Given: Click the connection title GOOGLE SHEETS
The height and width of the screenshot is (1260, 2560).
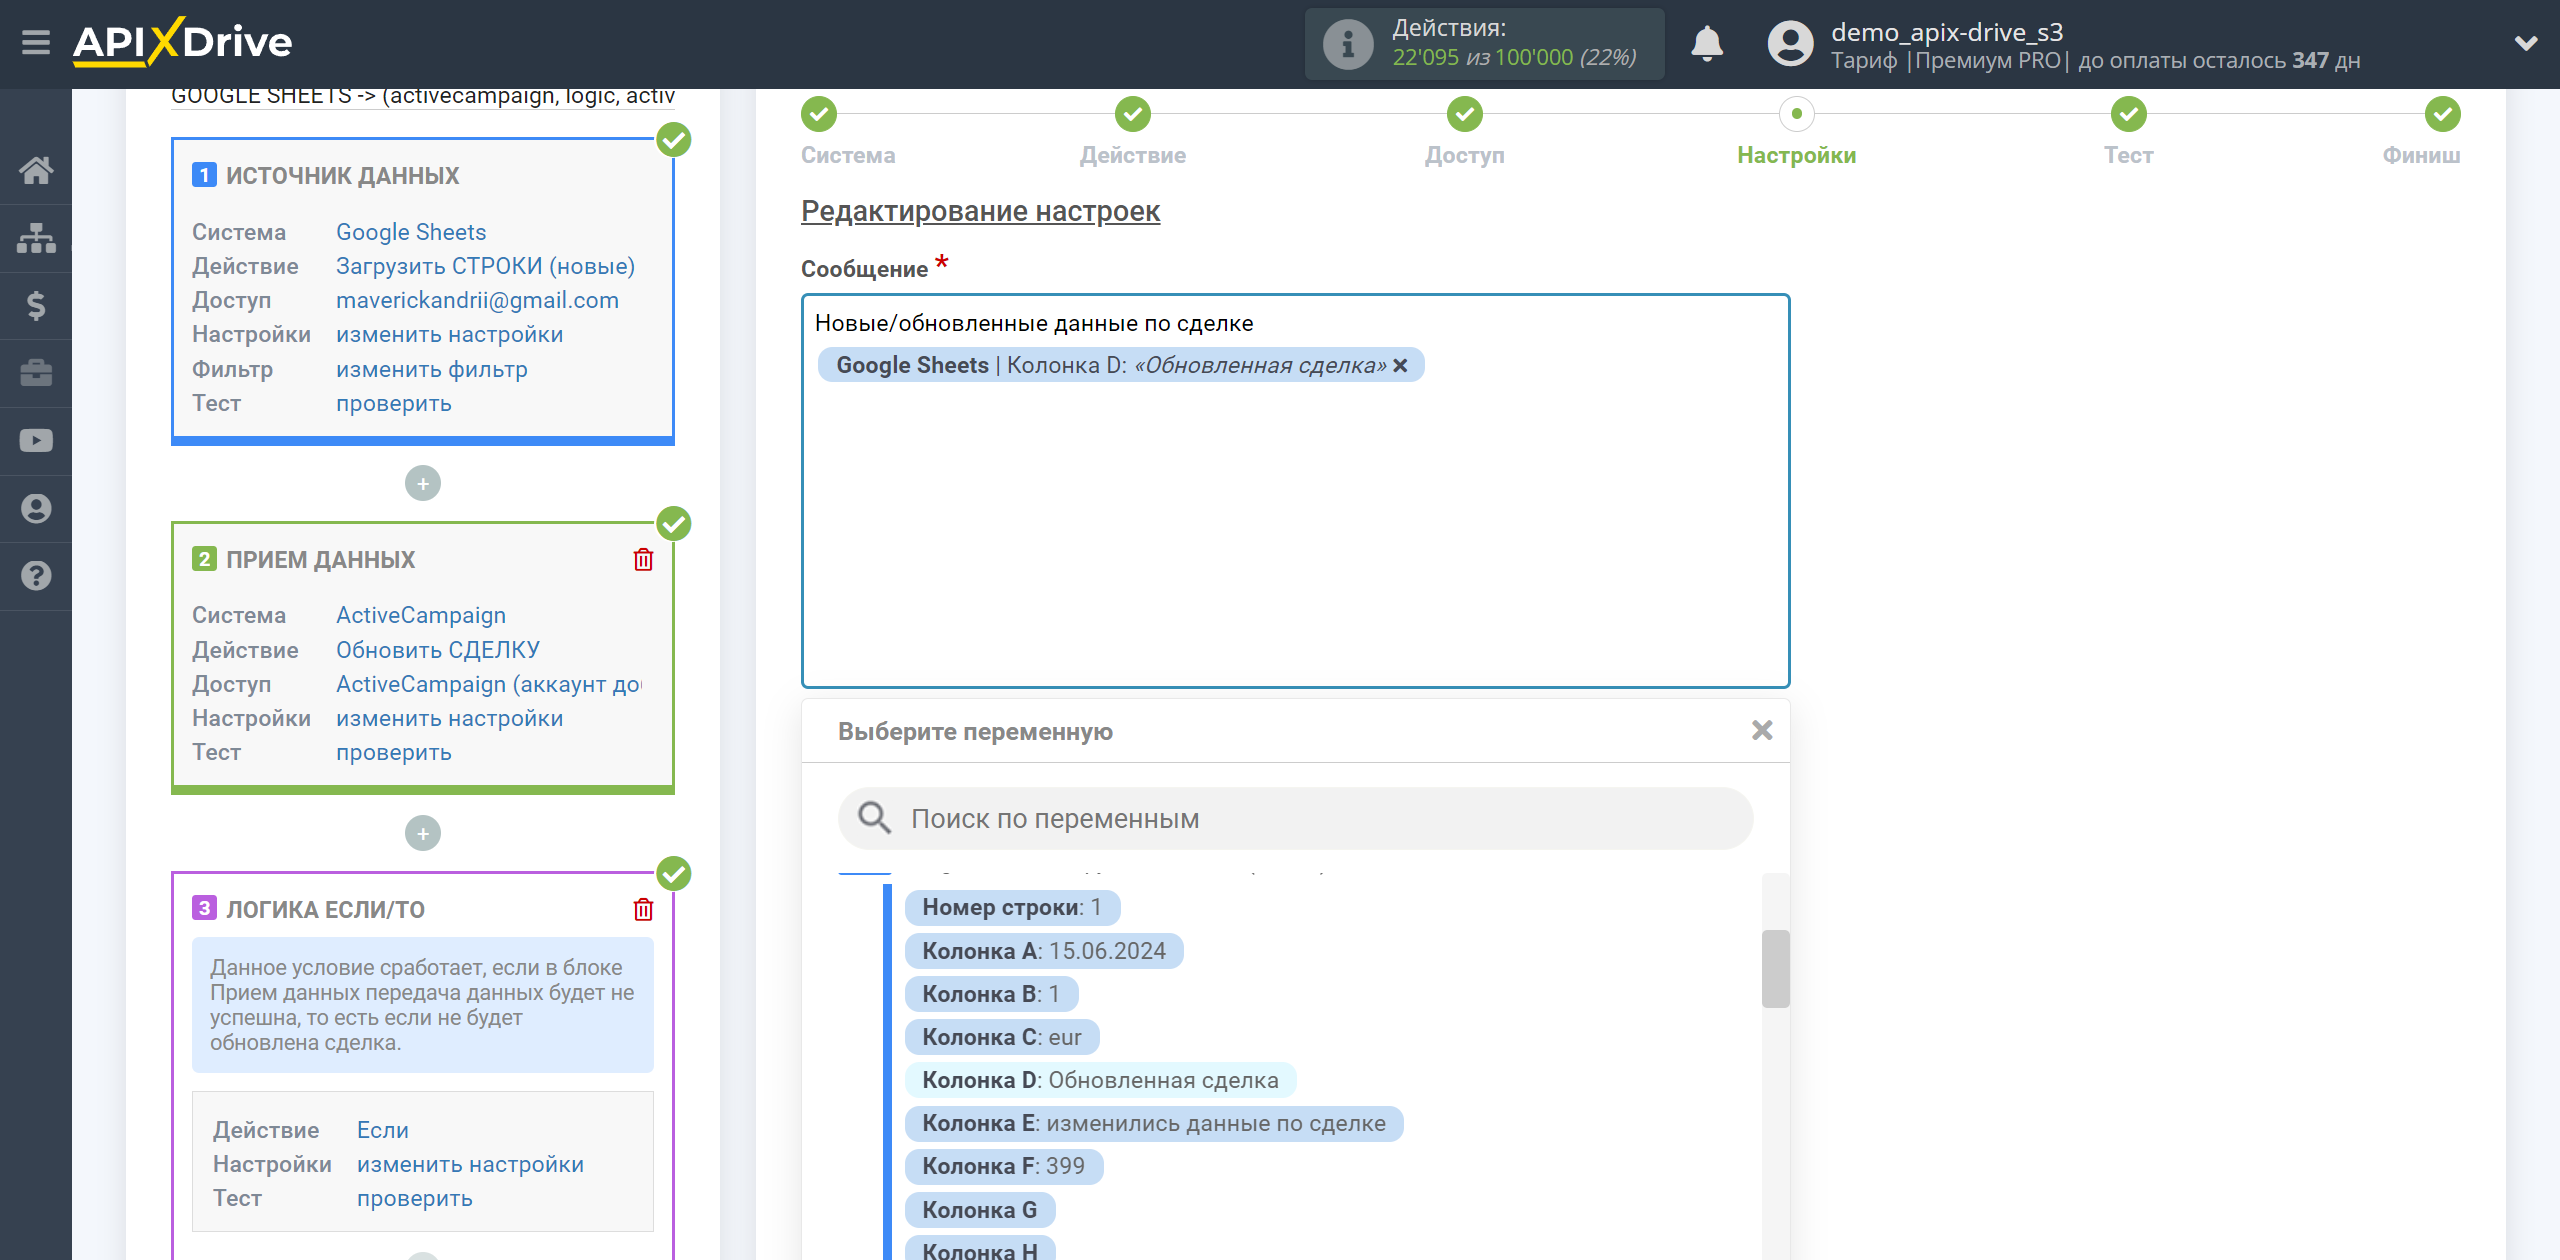Looking at the screenshot, I should (x=422, y=96).
